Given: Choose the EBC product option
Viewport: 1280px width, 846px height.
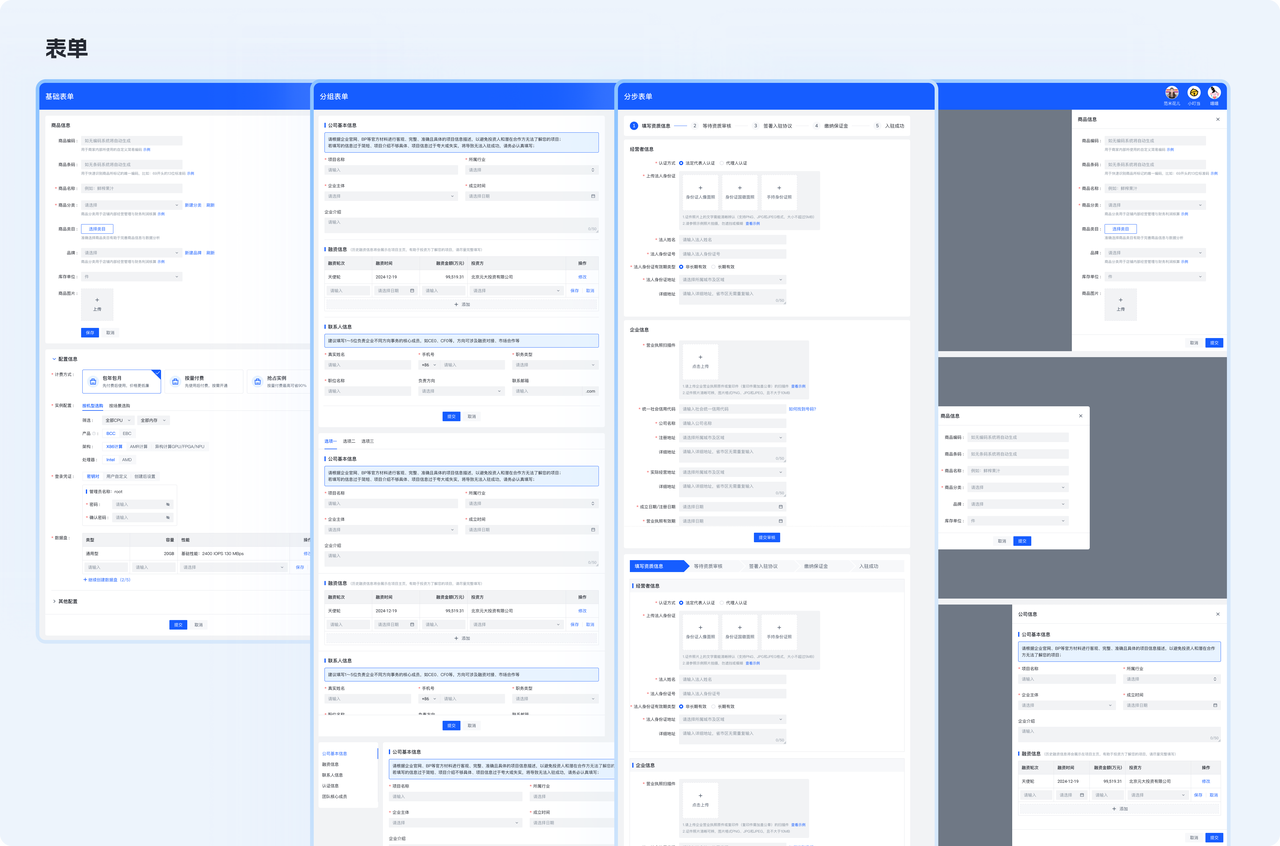Looking at the screenshot, I should click(127, 434).
